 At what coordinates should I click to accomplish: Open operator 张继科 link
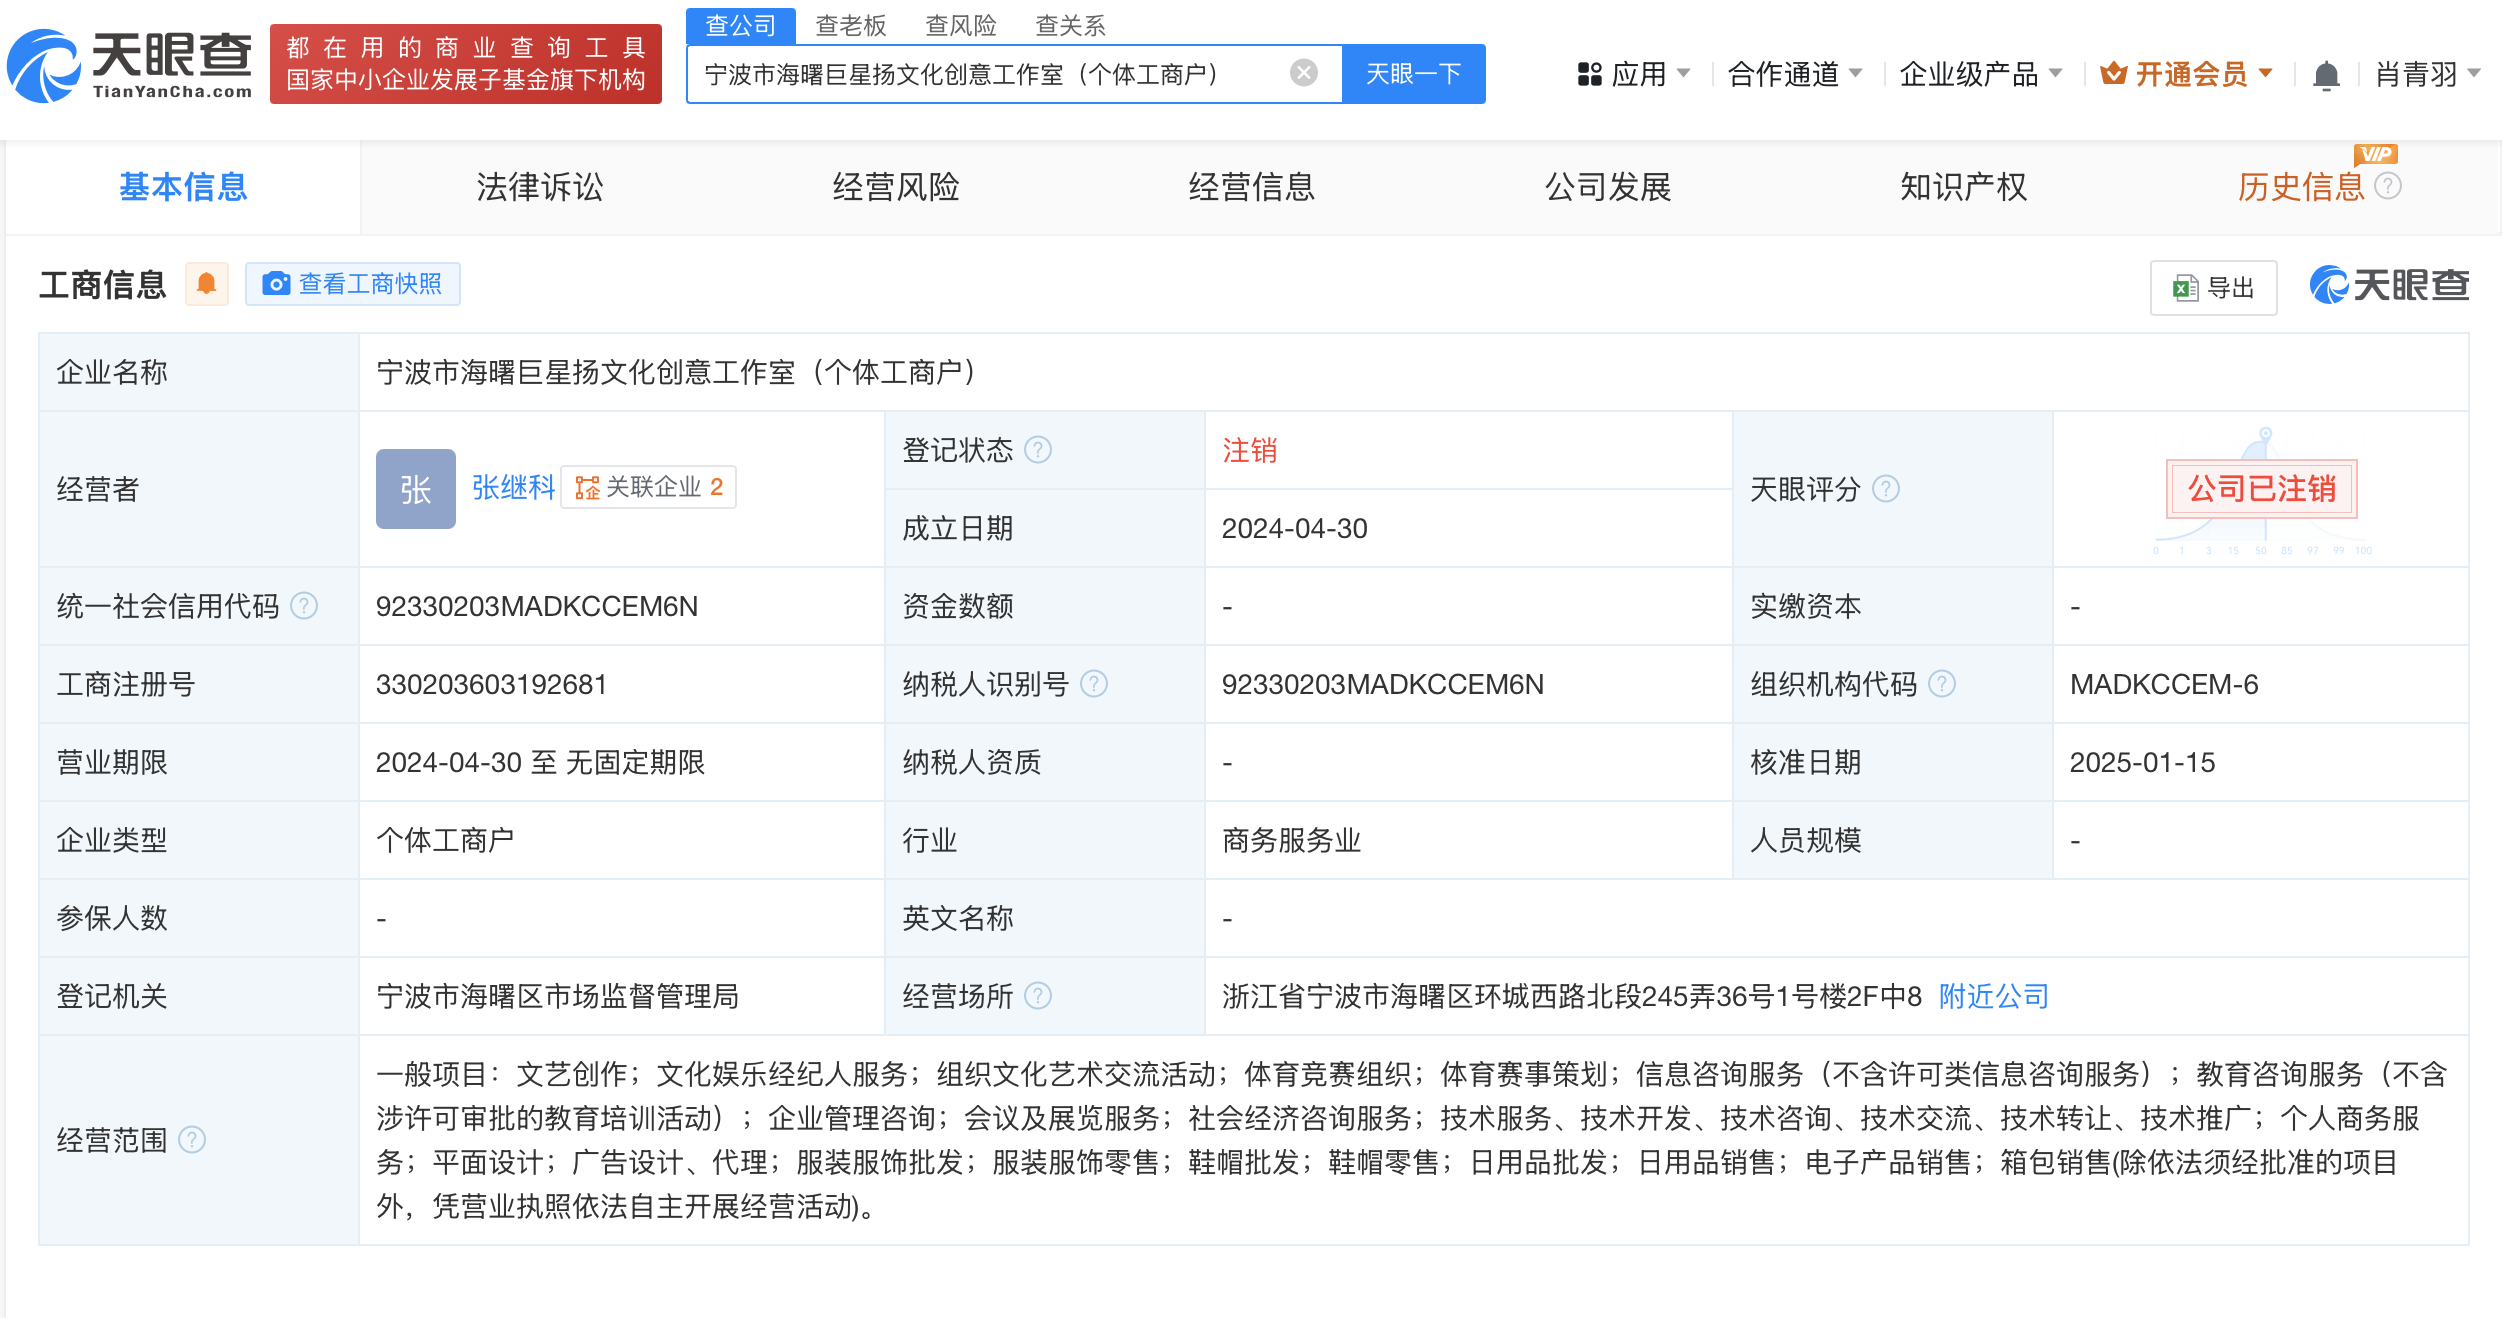(513, 487)
